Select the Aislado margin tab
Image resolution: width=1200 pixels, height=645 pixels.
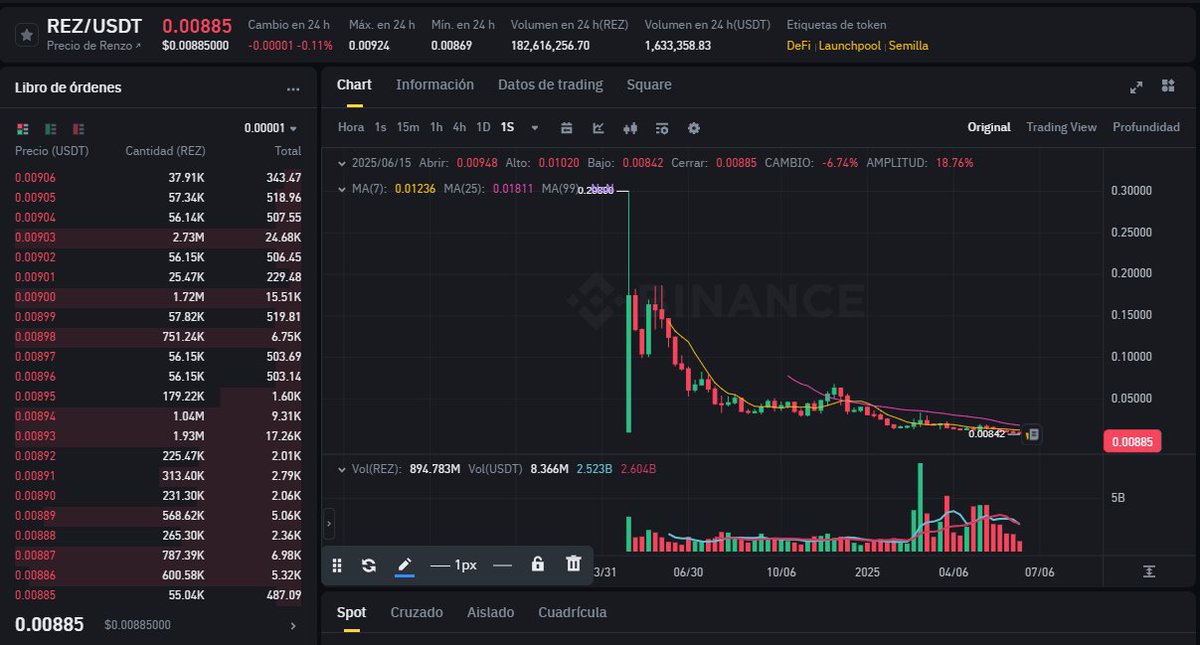click(x=491, y=612)
